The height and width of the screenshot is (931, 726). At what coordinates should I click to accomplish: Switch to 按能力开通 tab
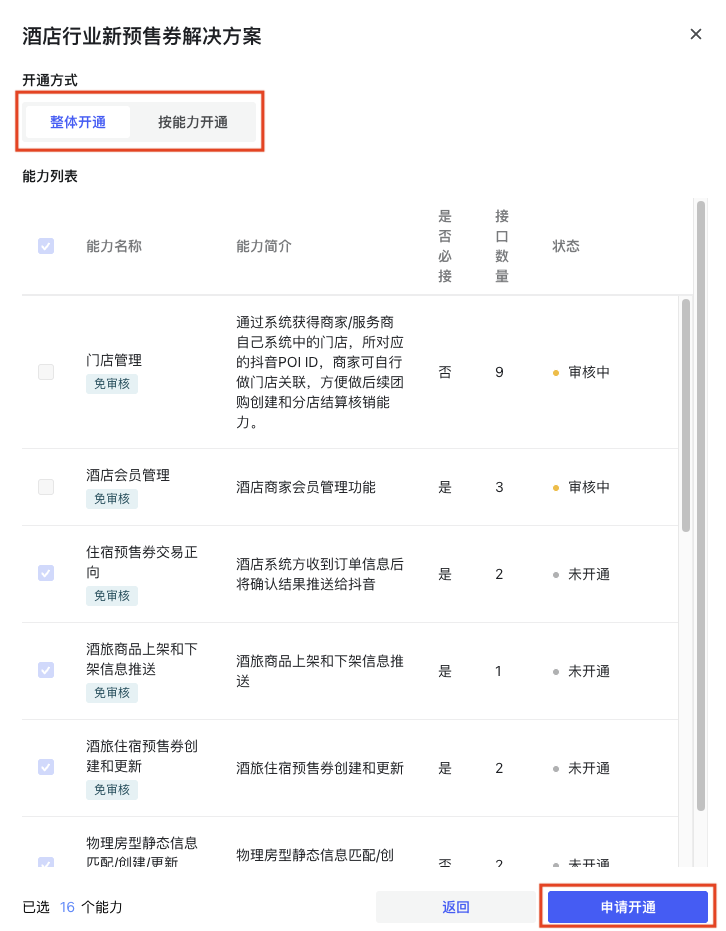(x=193, y=122)
